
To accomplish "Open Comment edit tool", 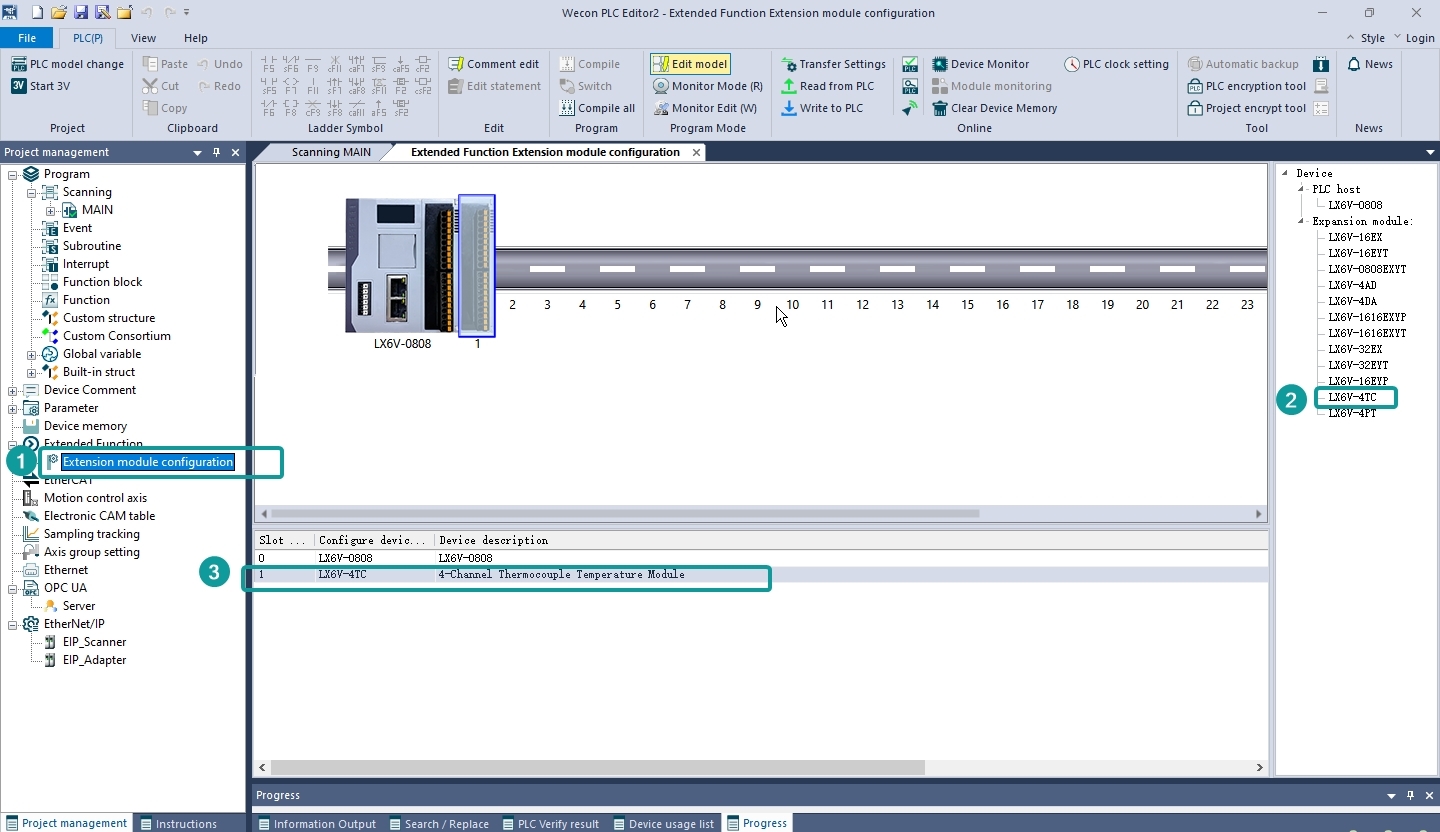I will [494, 64].
